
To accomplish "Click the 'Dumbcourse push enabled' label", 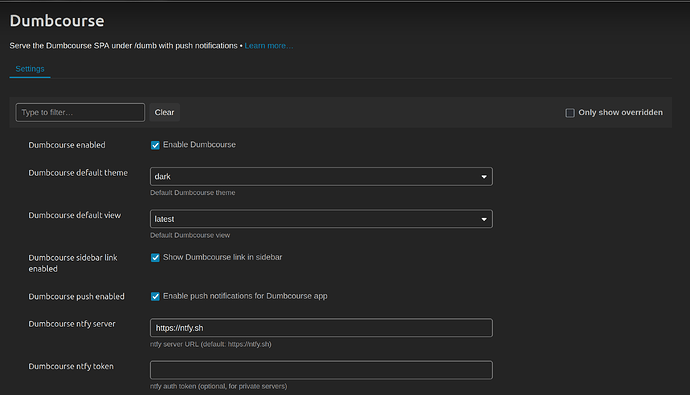I will (x=77, y=296).
